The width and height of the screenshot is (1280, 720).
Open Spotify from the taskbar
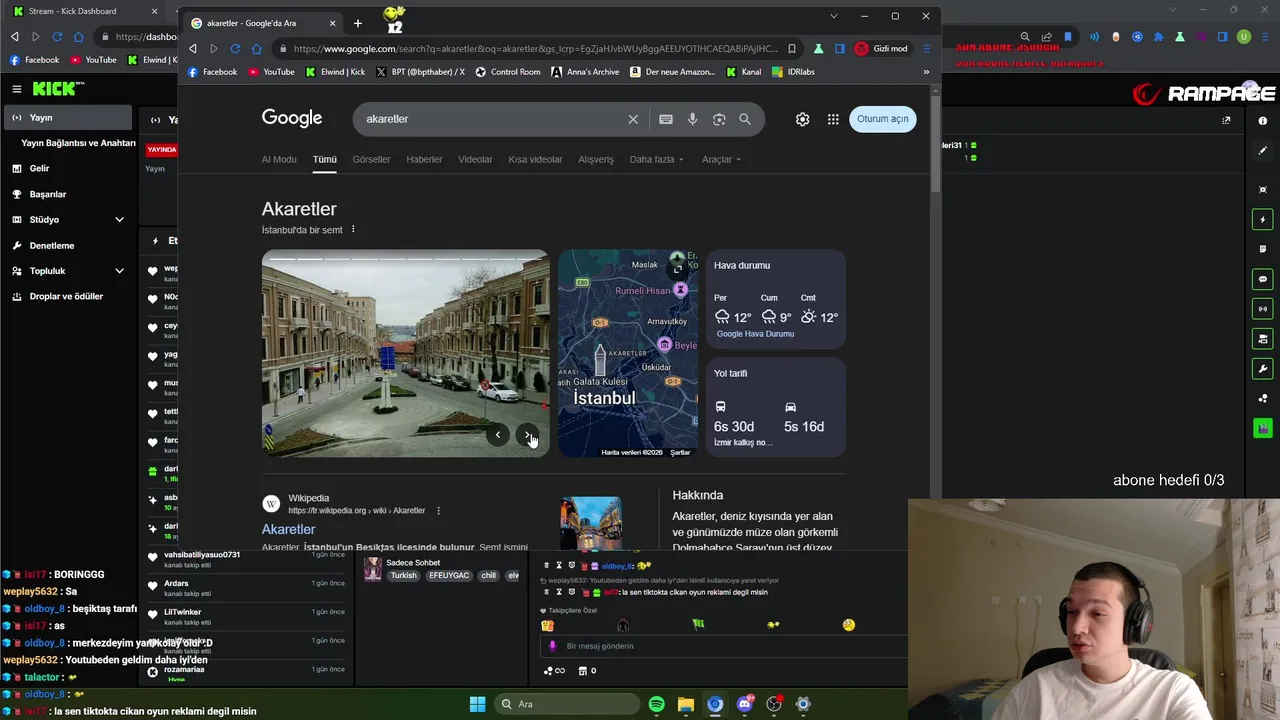(x=656, y=704)
